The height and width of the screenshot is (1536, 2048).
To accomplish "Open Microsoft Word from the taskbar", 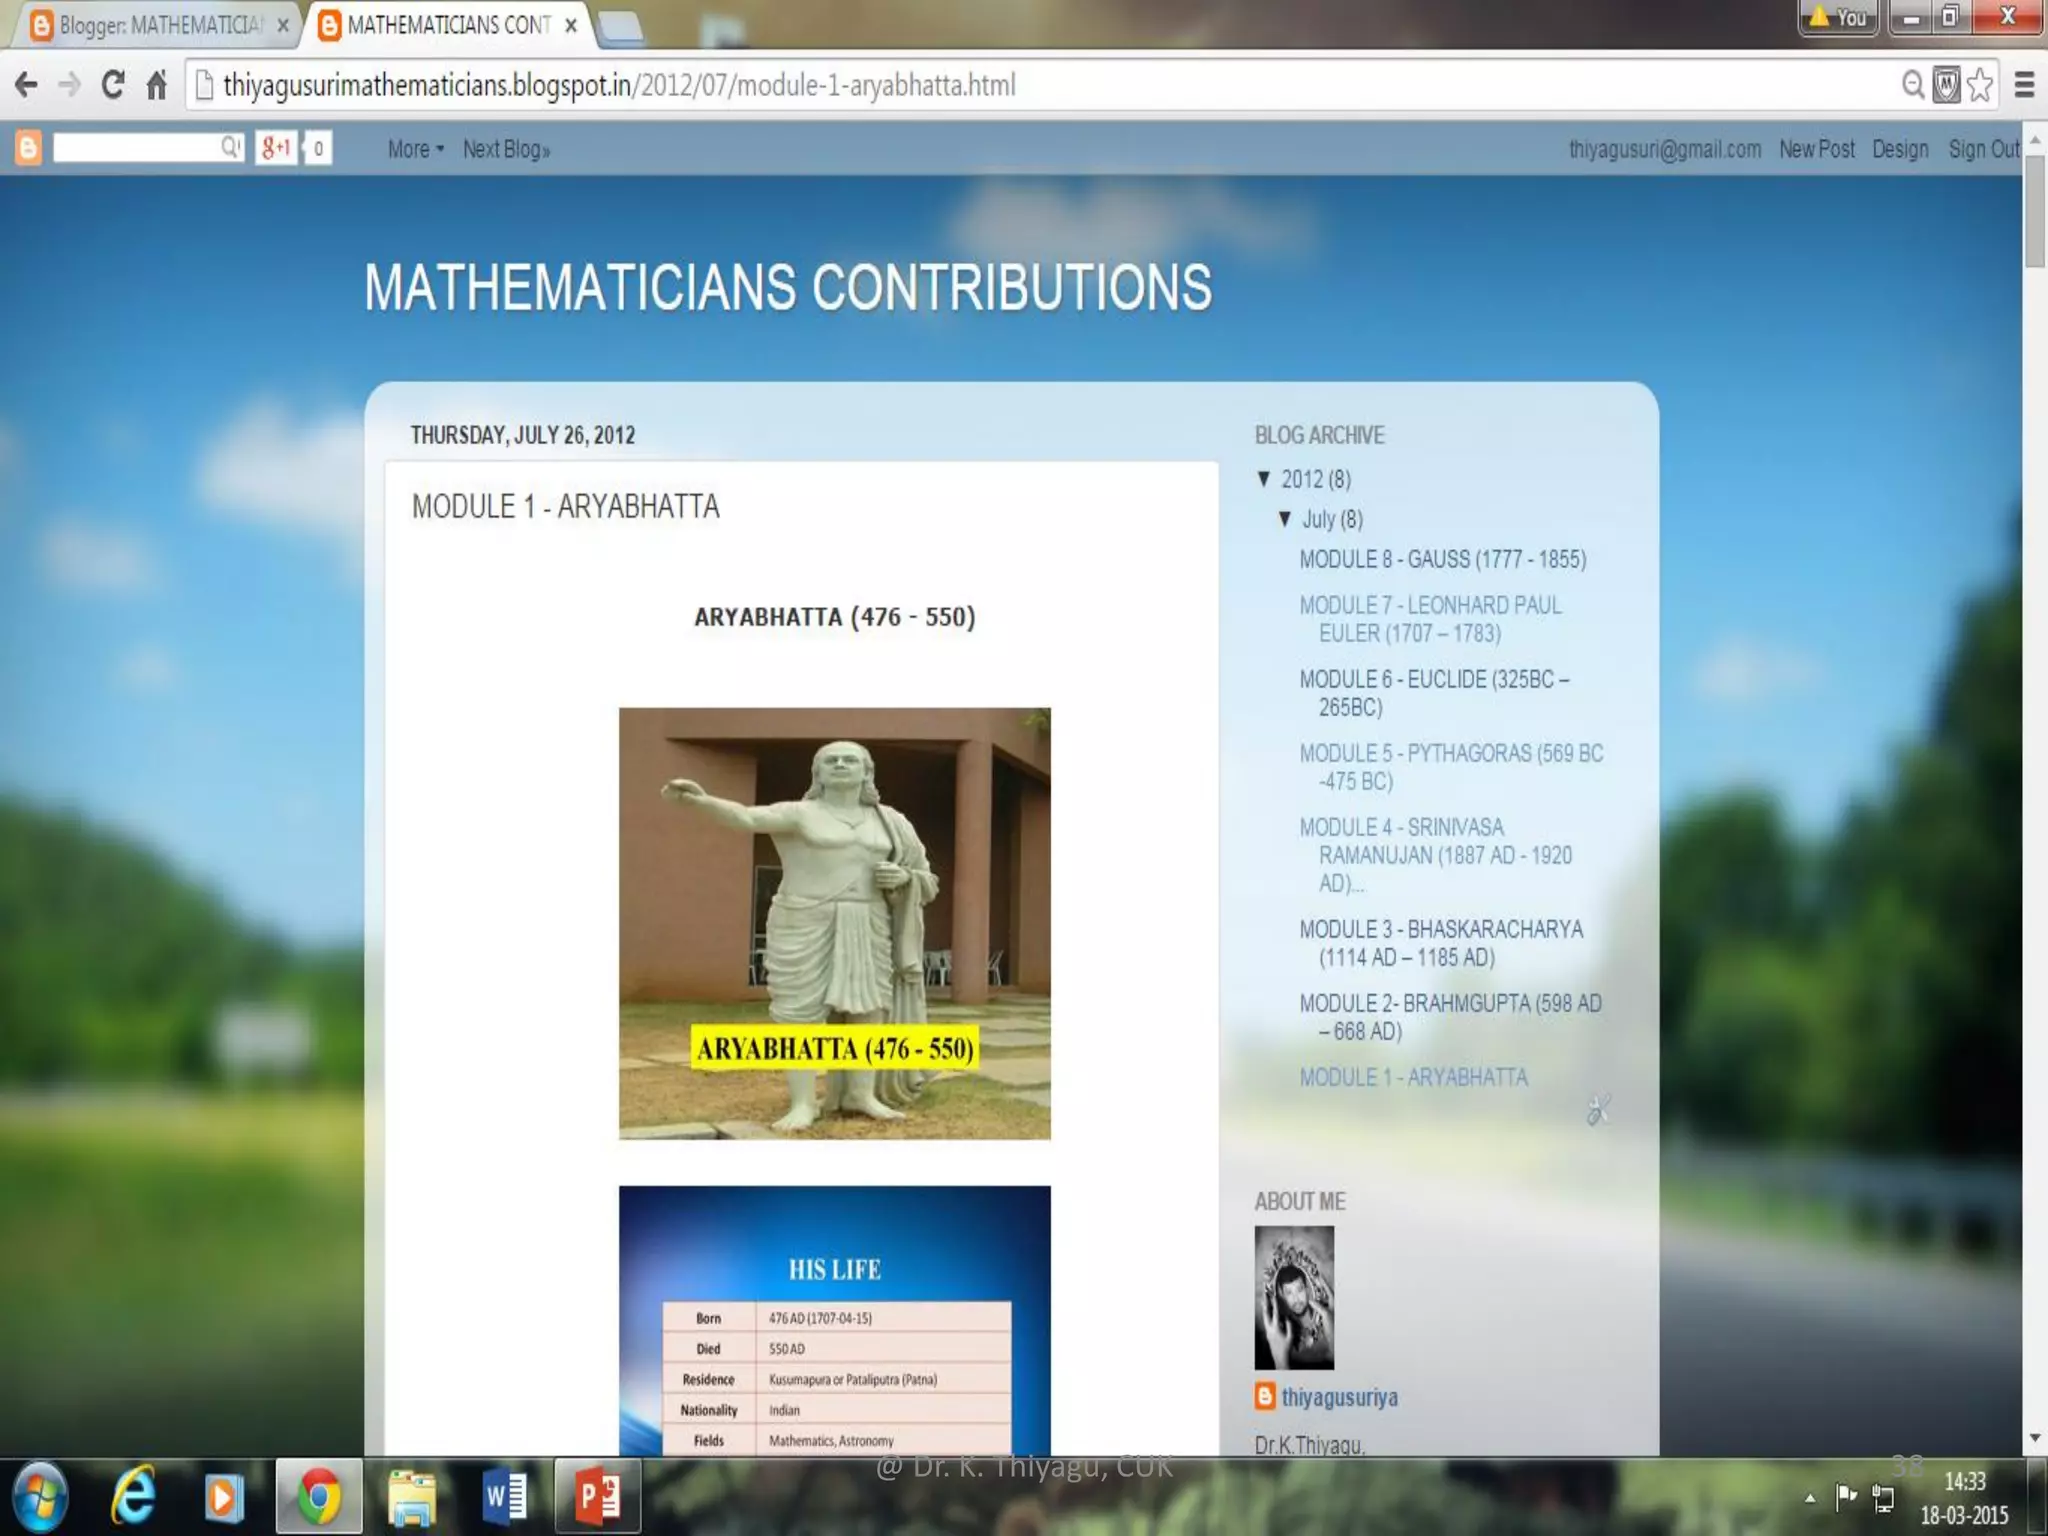I will pyautogui.click(x=505, y=1497).
